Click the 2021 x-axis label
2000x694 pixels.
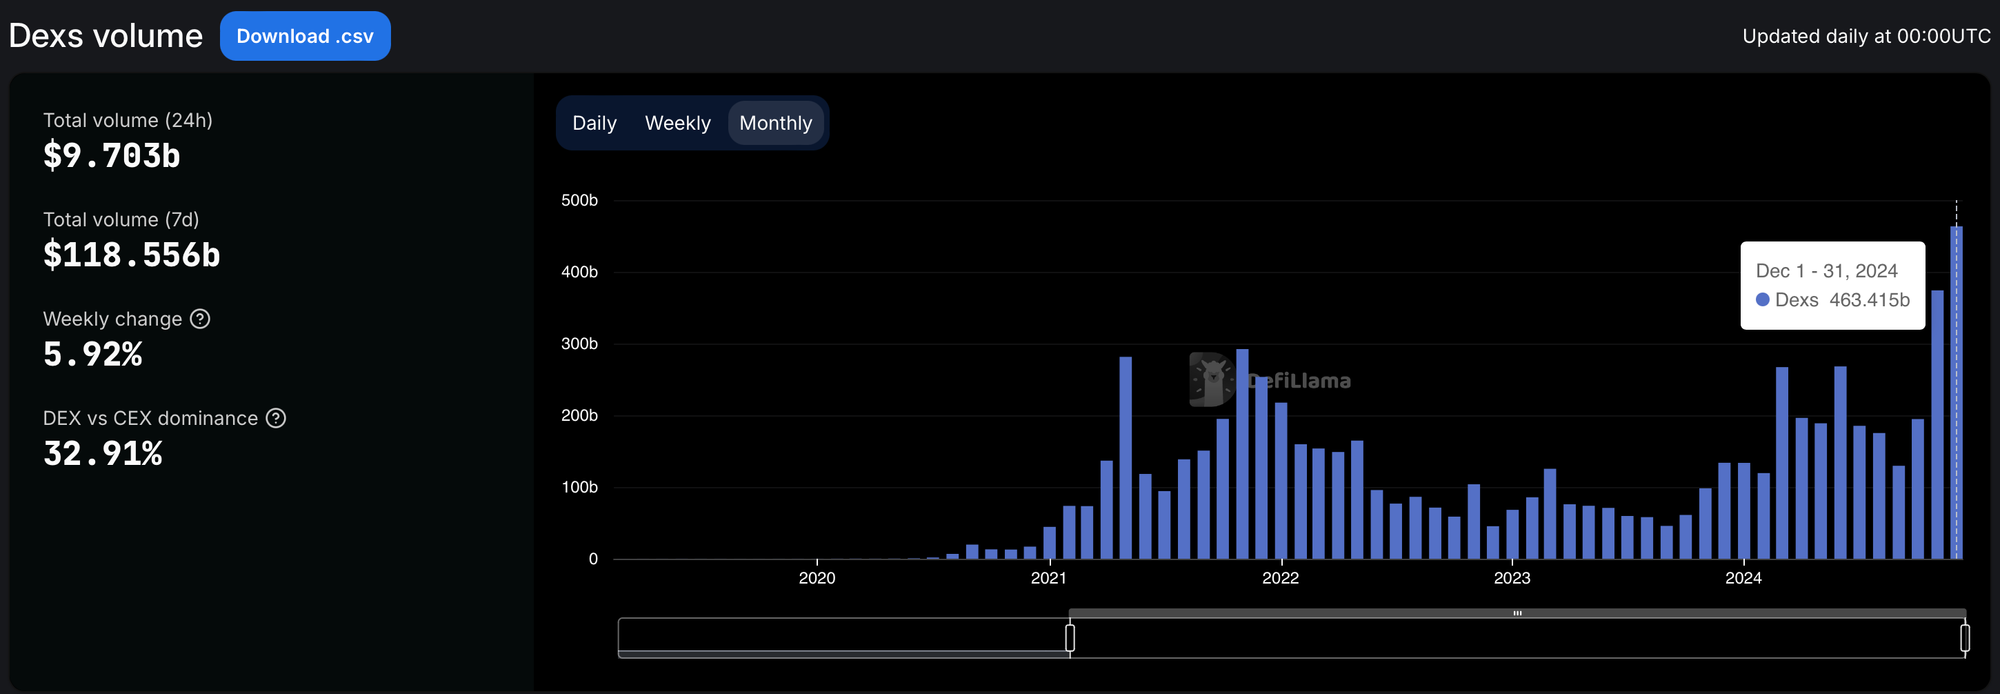[x=1049, y=578]
